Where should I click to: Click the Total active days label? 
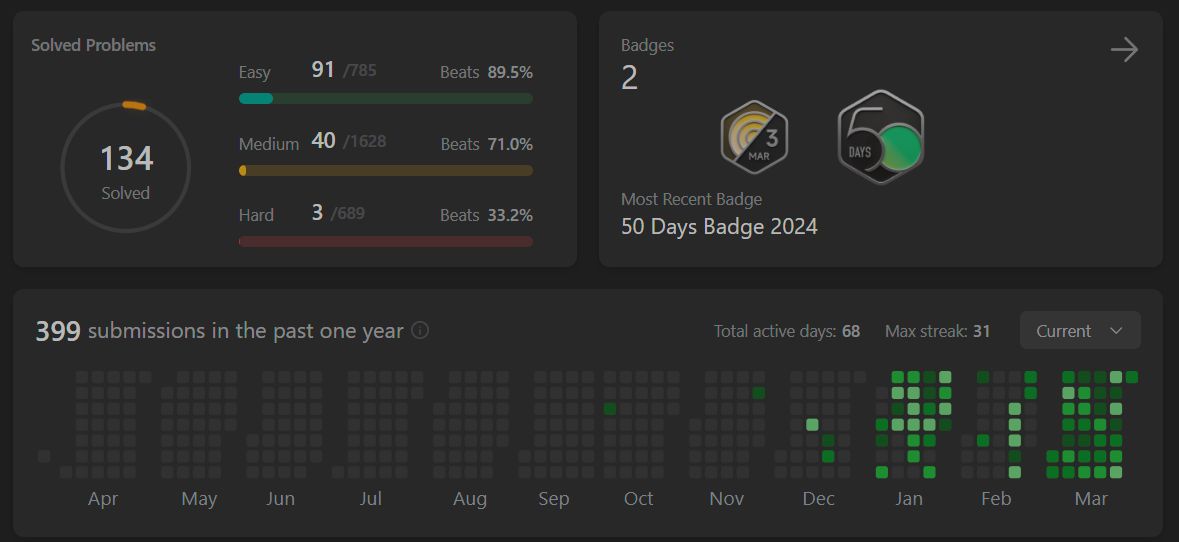[786, 331]
